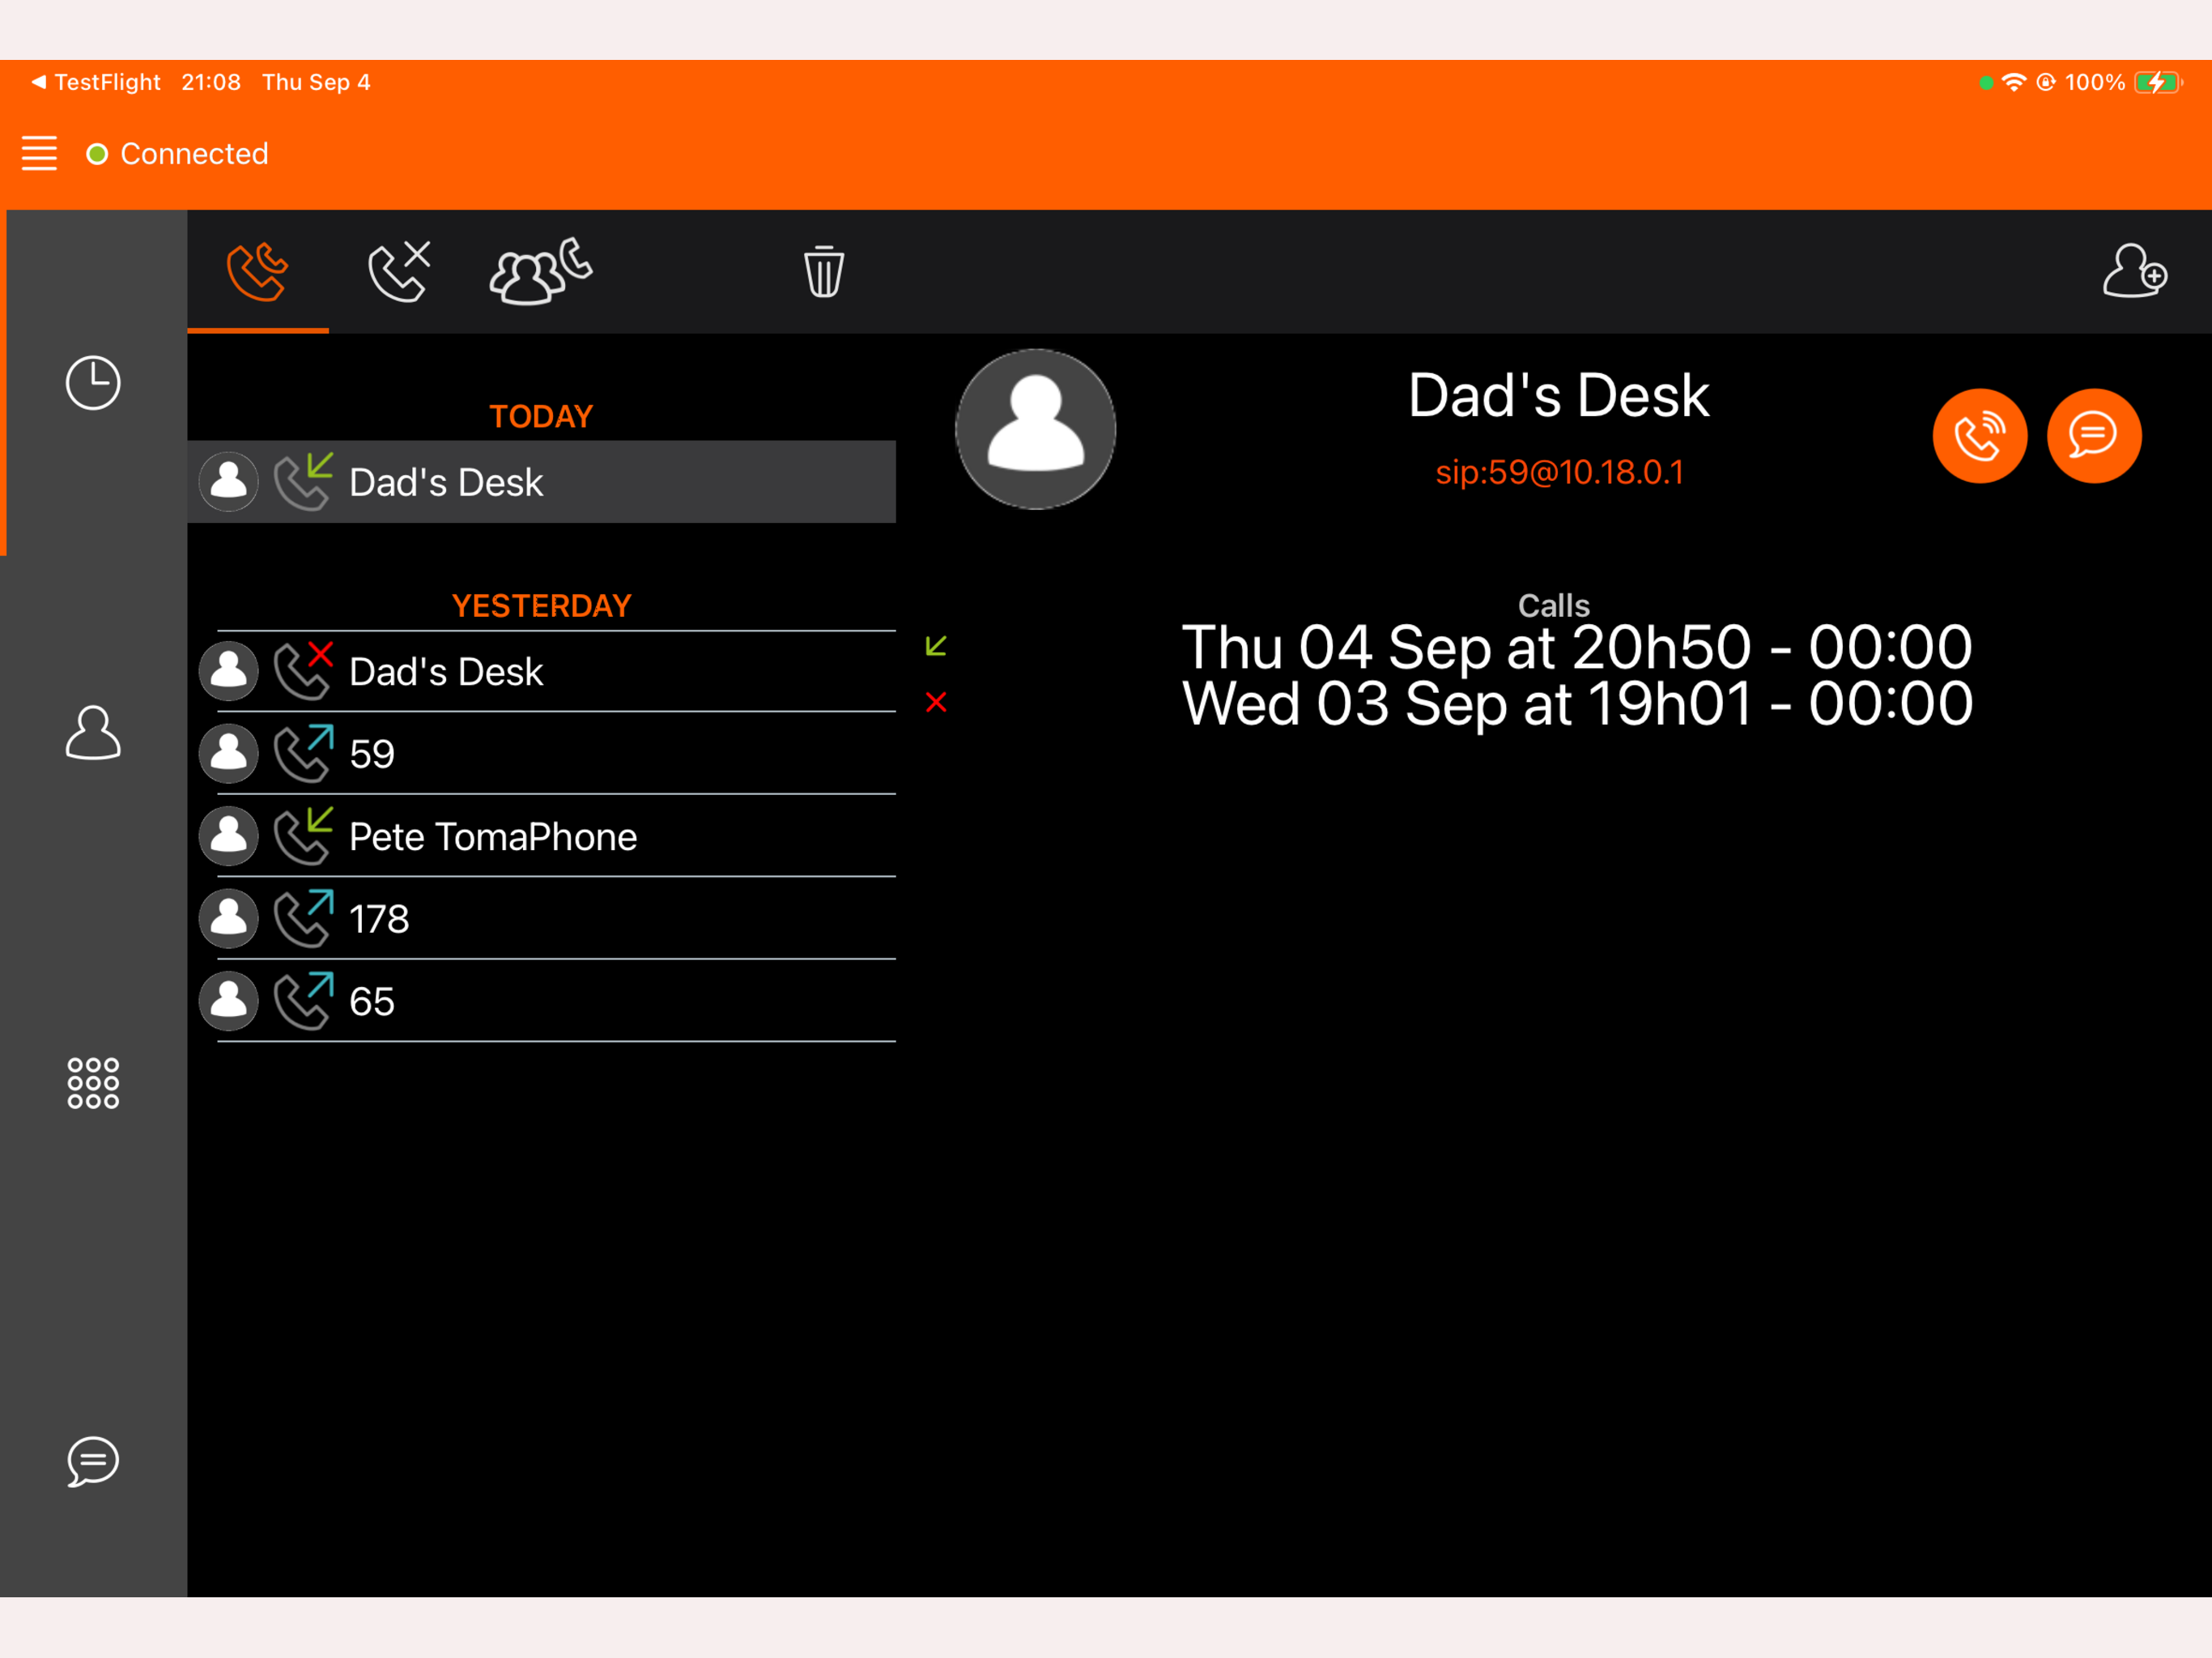Tap outgoing call icon beside 178
This screenshot has width=2212, height=1658.
point(303,917)
